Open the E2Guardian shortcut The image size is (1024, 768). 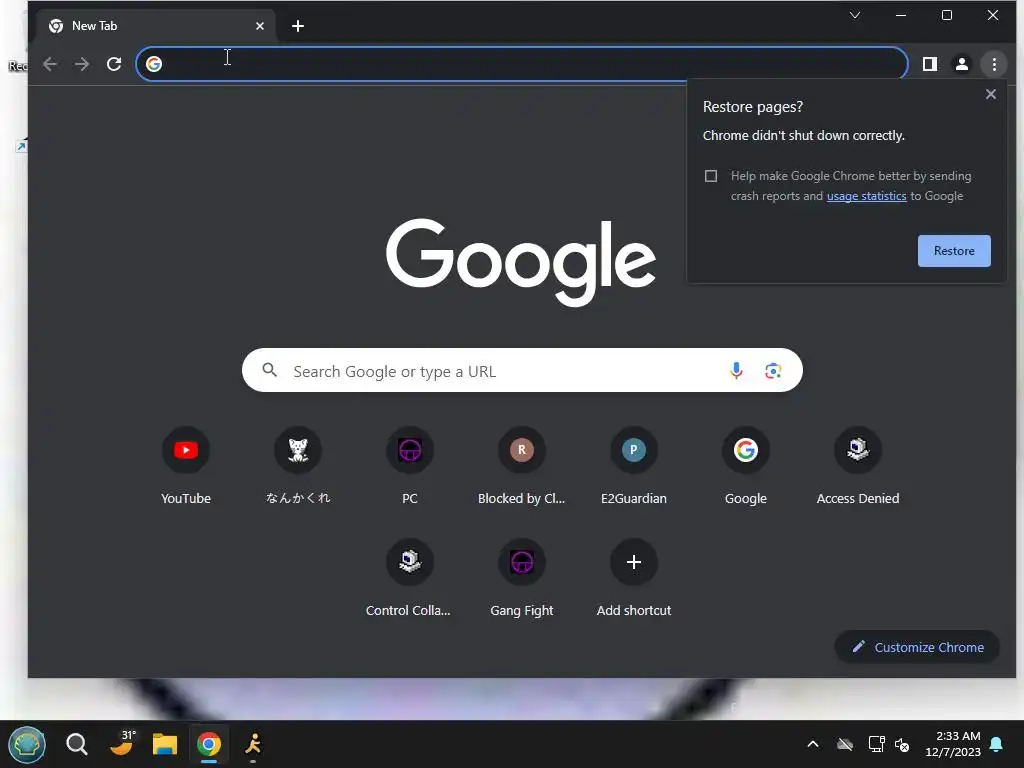(633, 465)
